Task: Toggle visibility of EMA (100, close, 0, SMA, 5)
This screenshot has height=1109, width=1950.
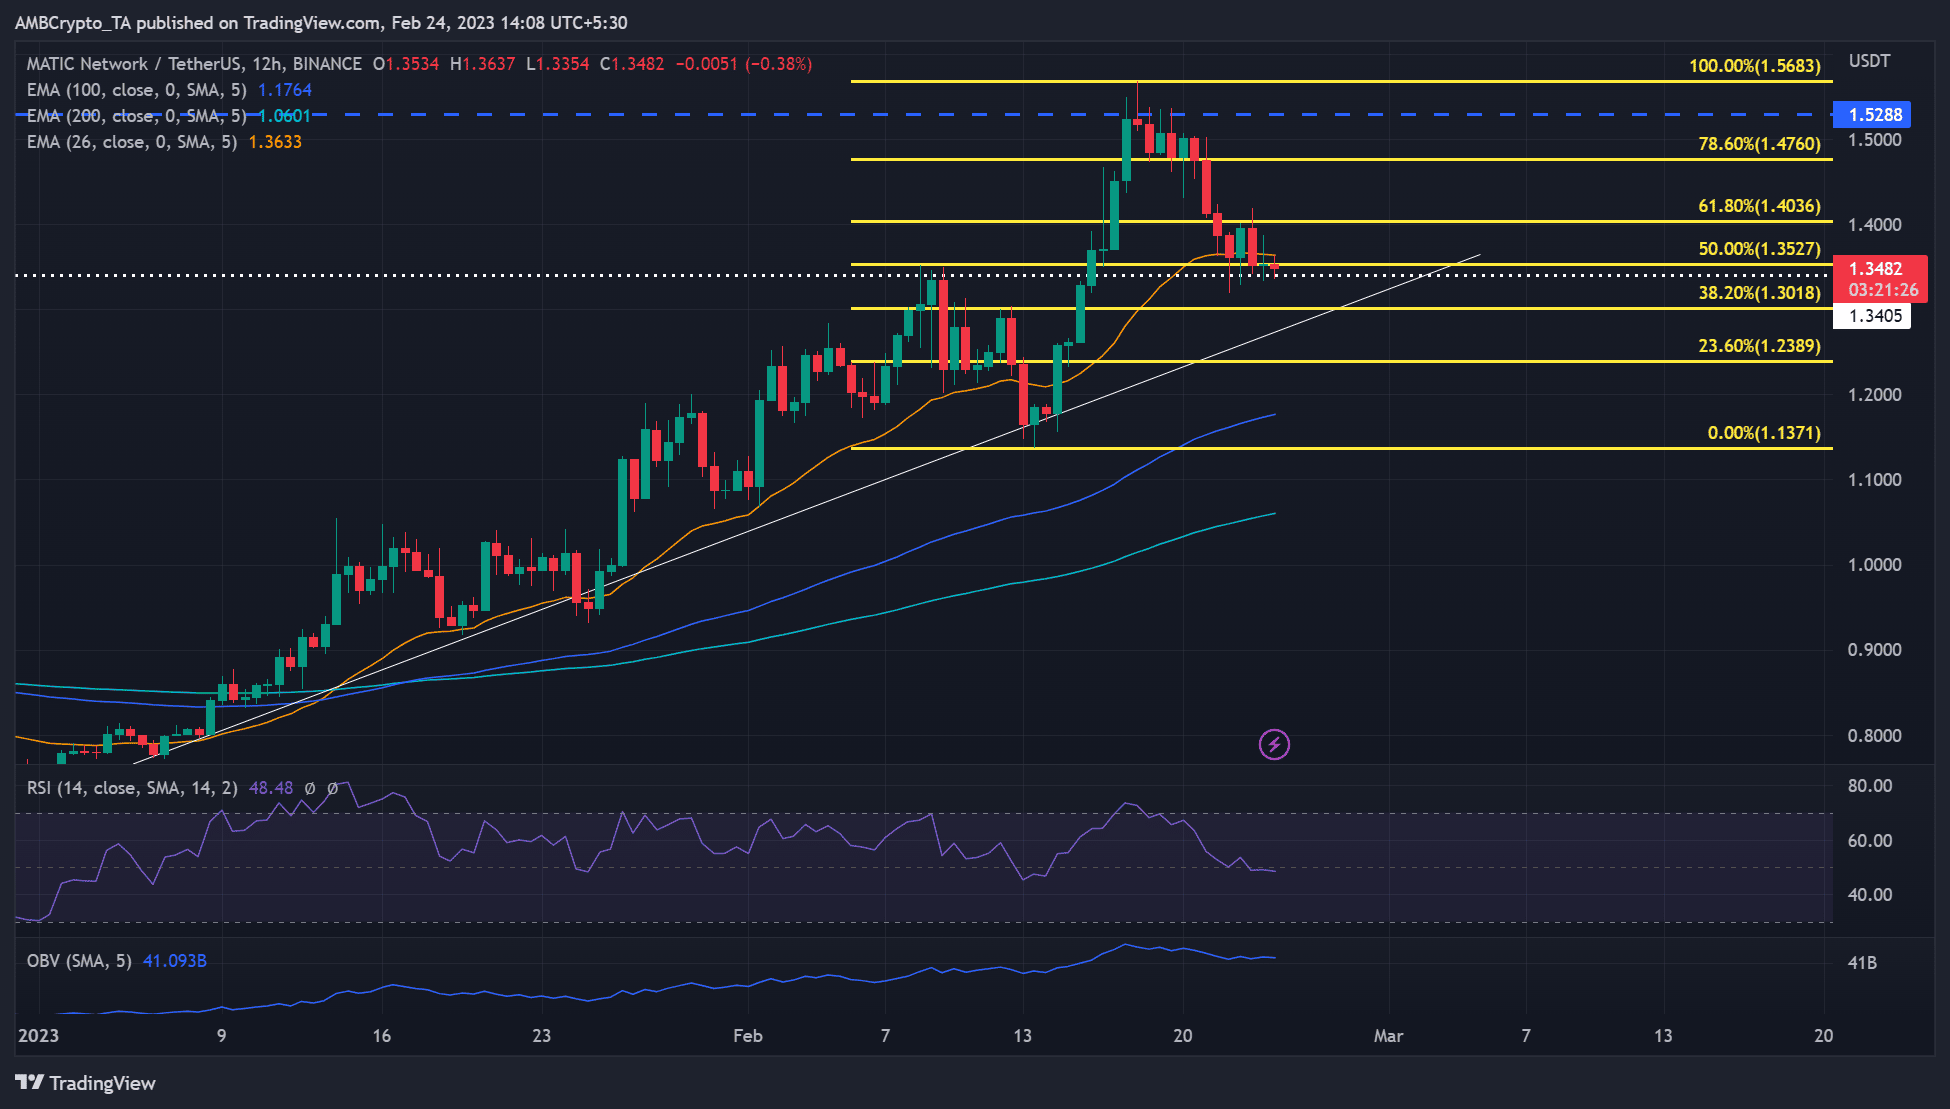Action: 135,89
